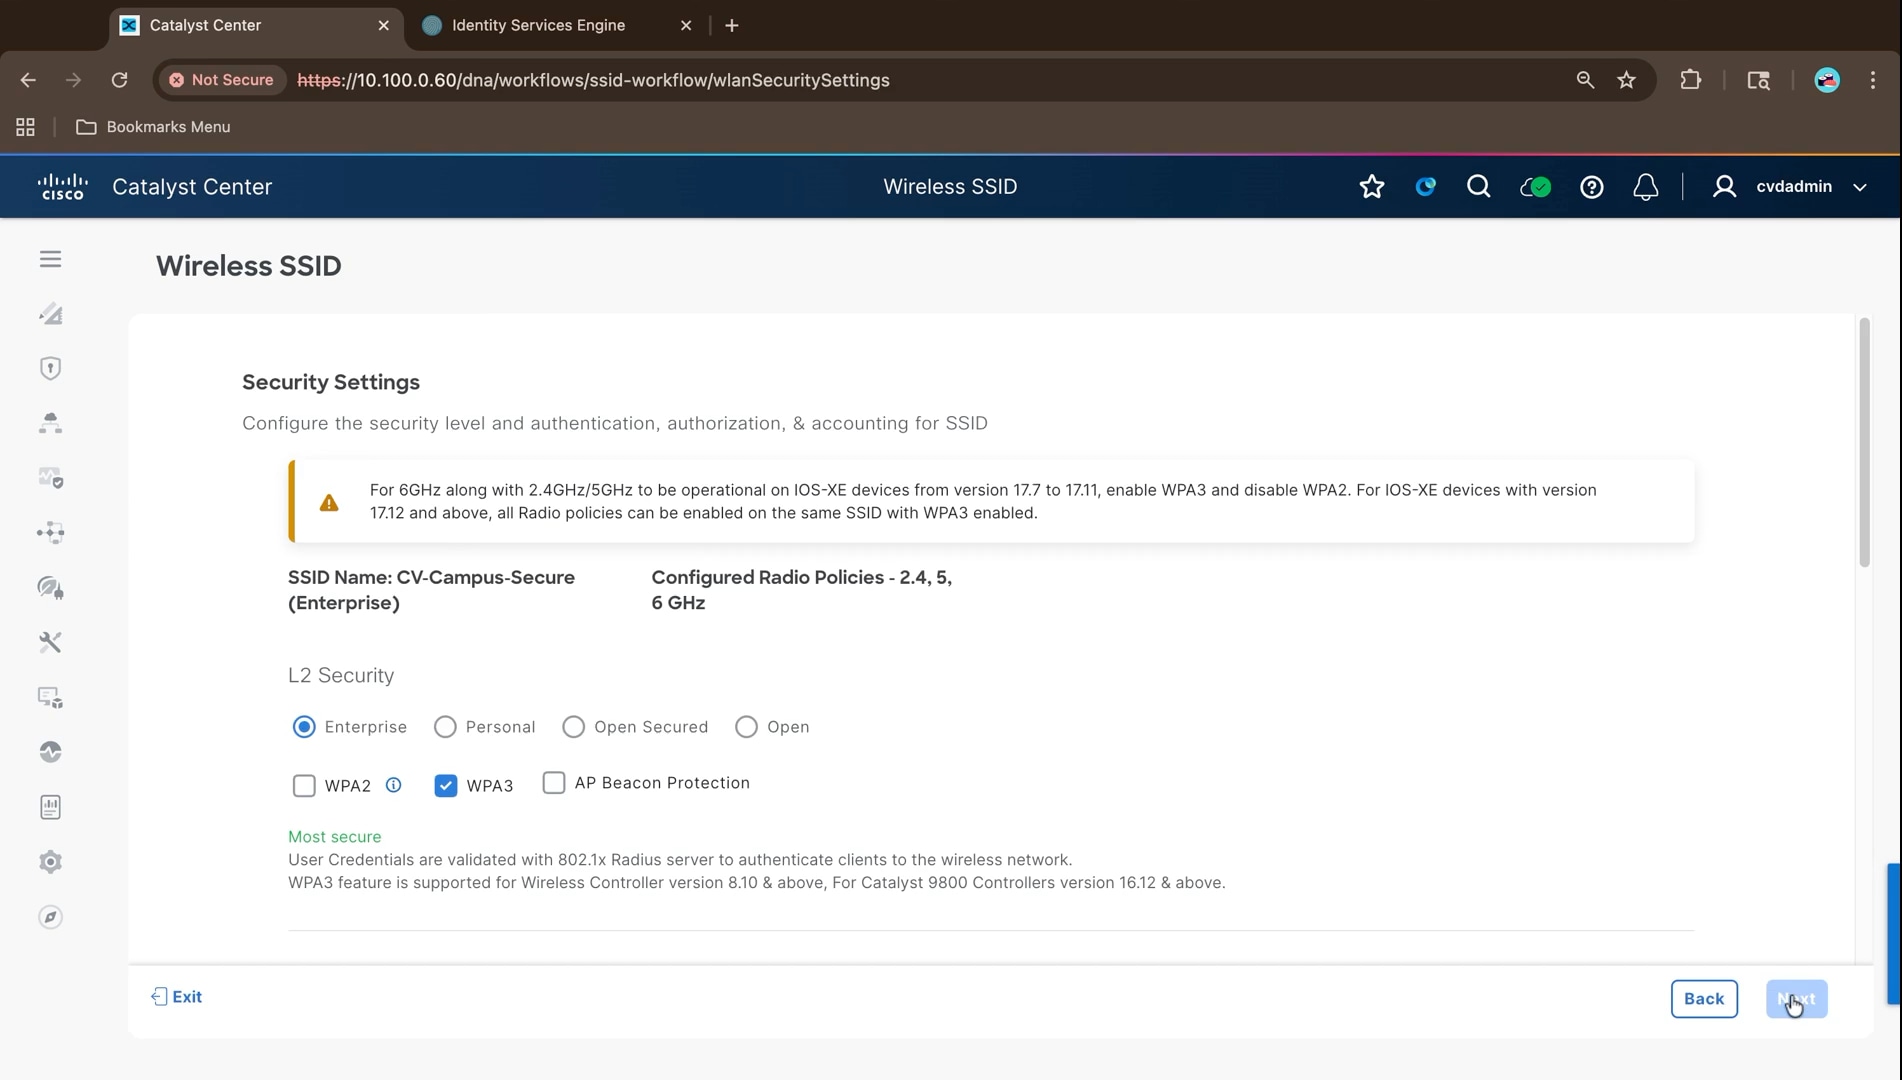The height and width of the screenshot is (1080, 1902).
Task: Open the browser media/tab search icon
Action: (1758, 80)
